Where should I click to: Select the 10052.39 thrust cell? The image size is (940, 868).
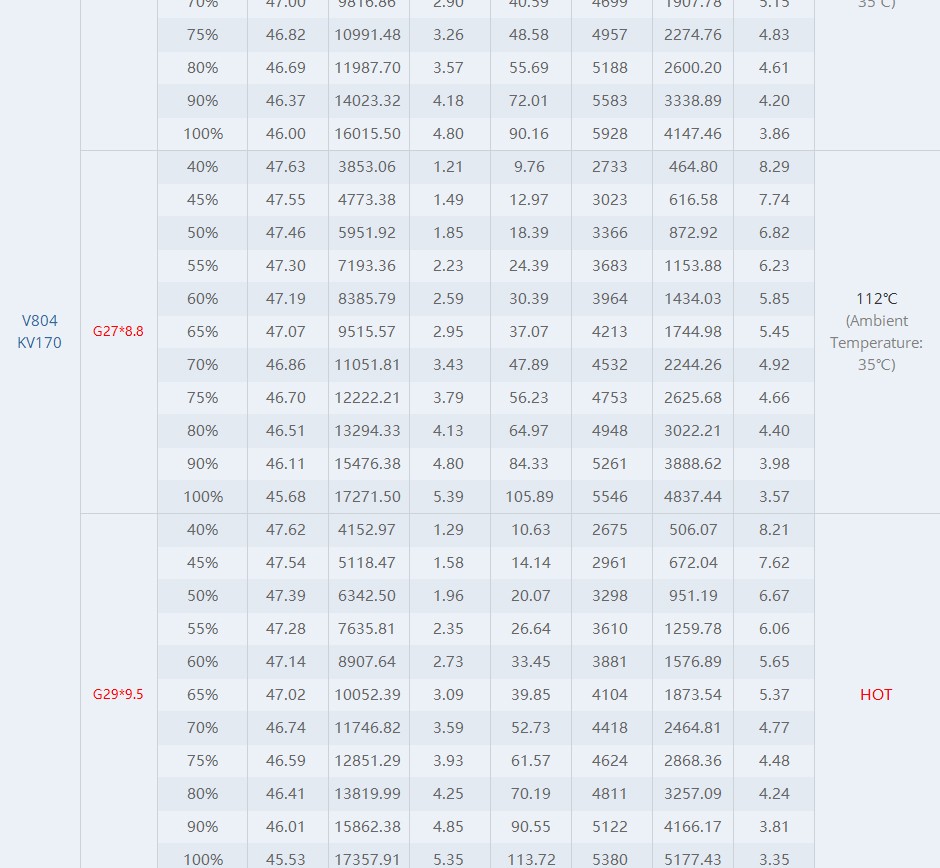coord(369,694)
